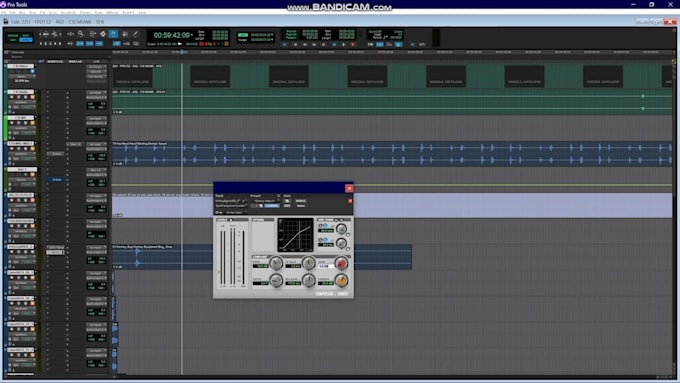The image size is (680, 383).
Task: Click the Rewind transport button
Action: pos(305,44)
